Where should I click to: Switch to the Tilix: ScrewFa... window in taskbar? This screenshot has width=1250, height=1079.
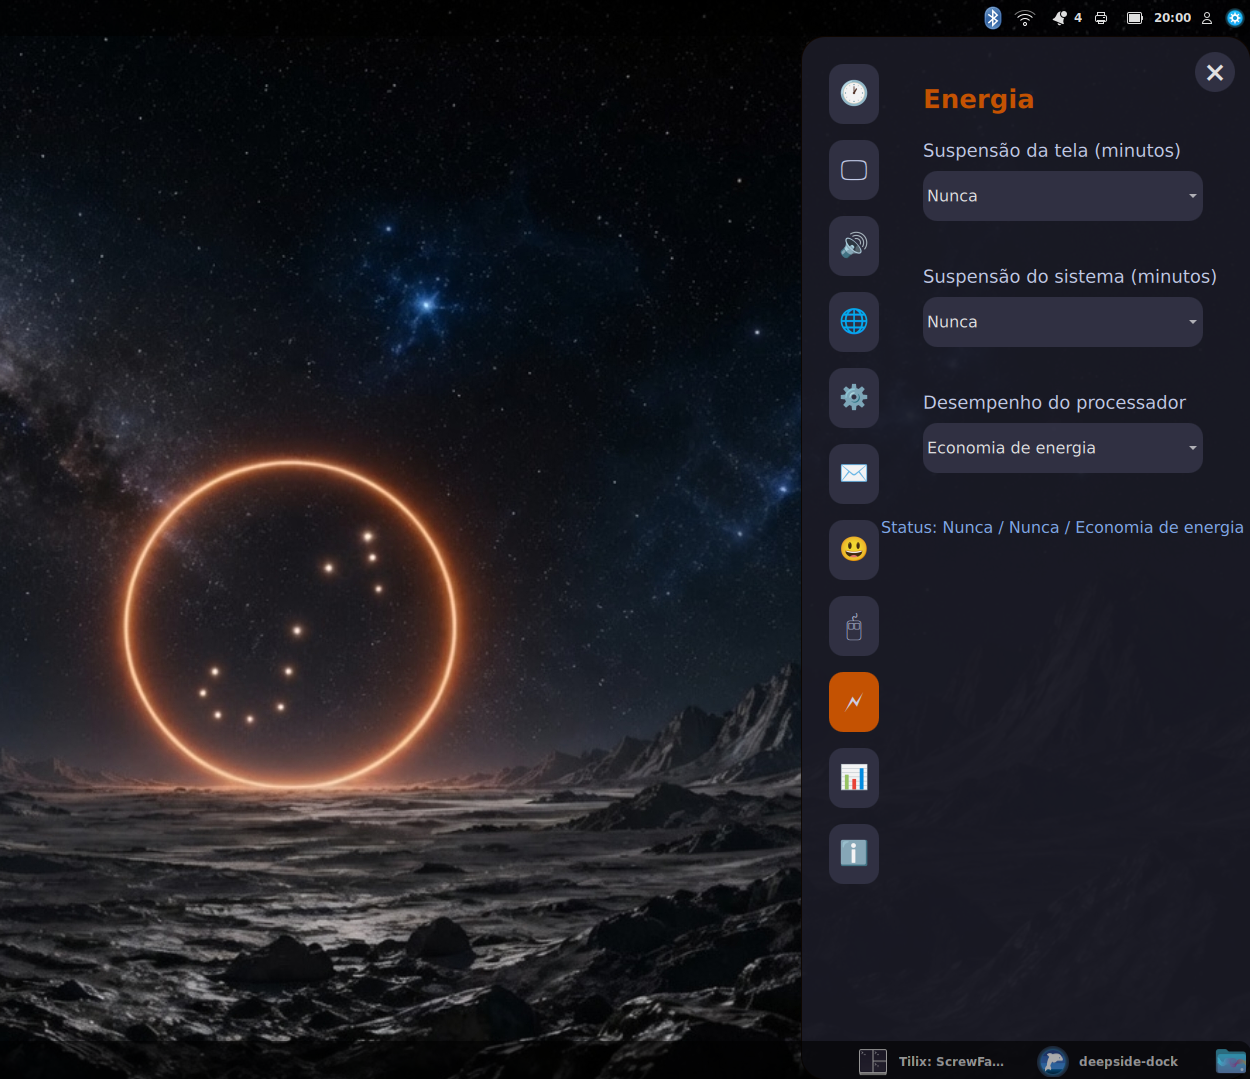coord(932,1061)
